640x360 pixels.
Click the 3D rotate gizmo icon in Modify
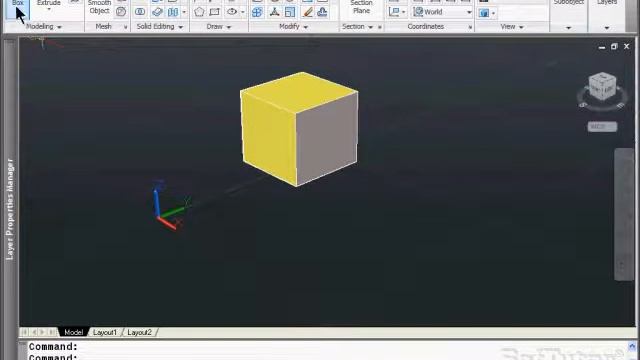coord(274,12)
